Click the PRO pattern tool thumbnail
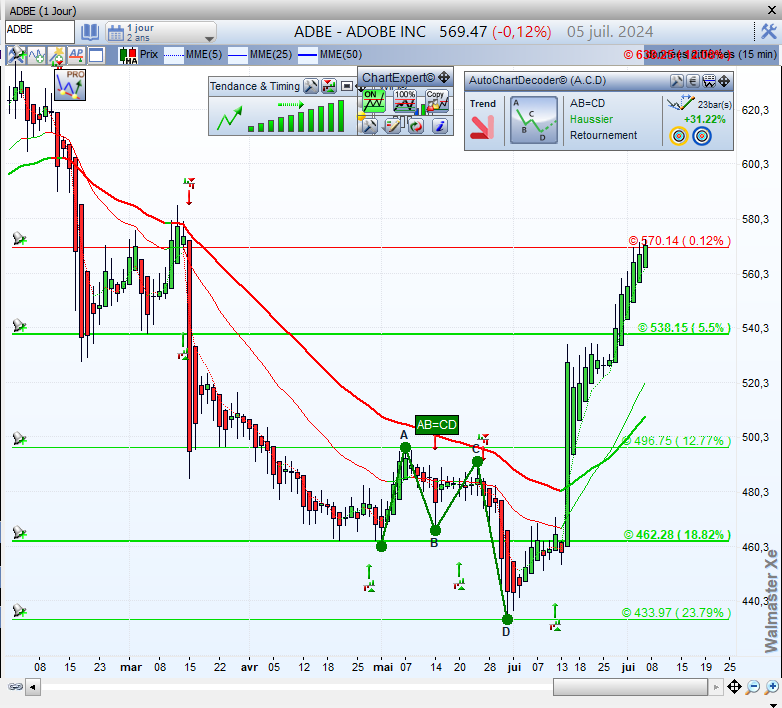 click(x=70, y=84)
